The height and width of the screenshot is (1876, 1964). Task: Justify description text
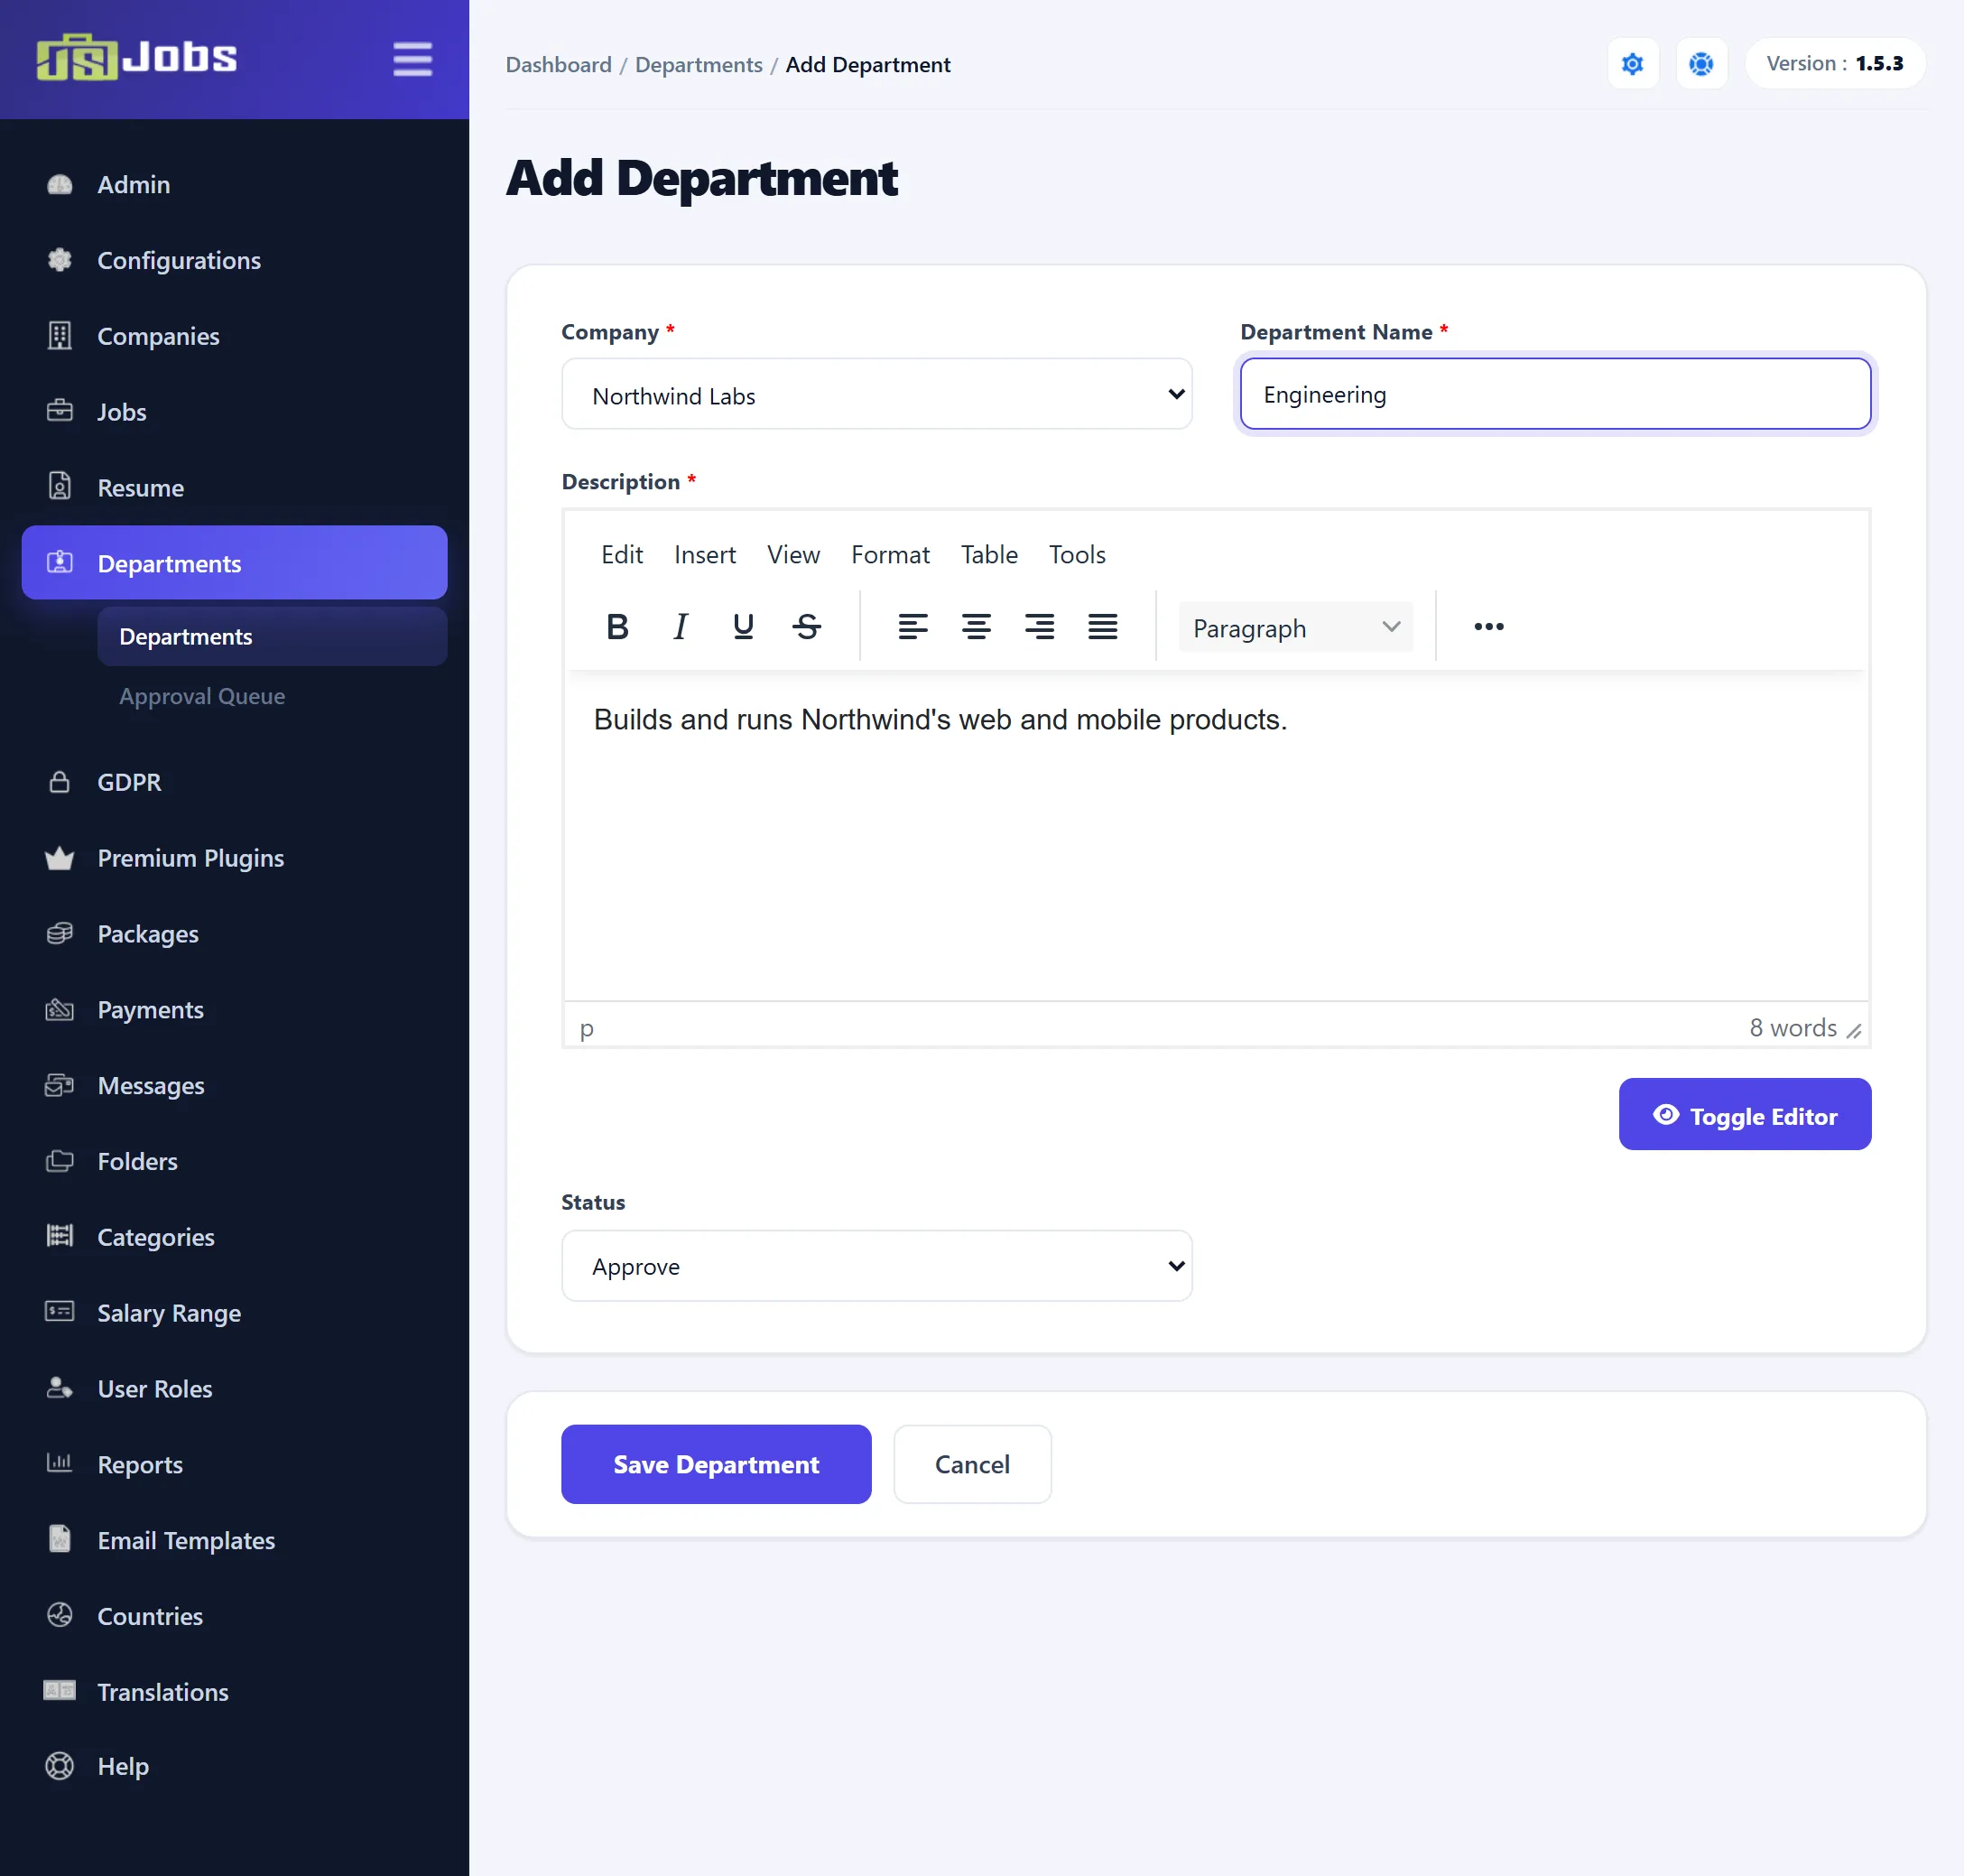(x=1102, y=627)
